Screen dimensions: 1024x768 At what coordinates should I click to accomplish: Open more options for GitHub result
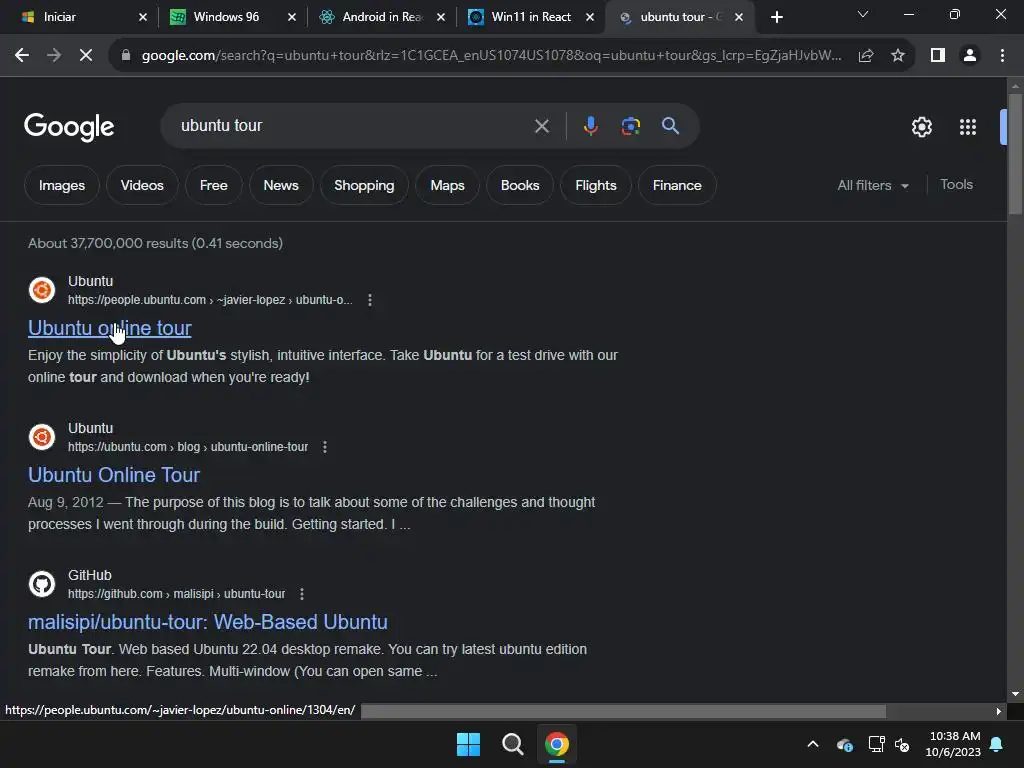(x=302, y=594)
